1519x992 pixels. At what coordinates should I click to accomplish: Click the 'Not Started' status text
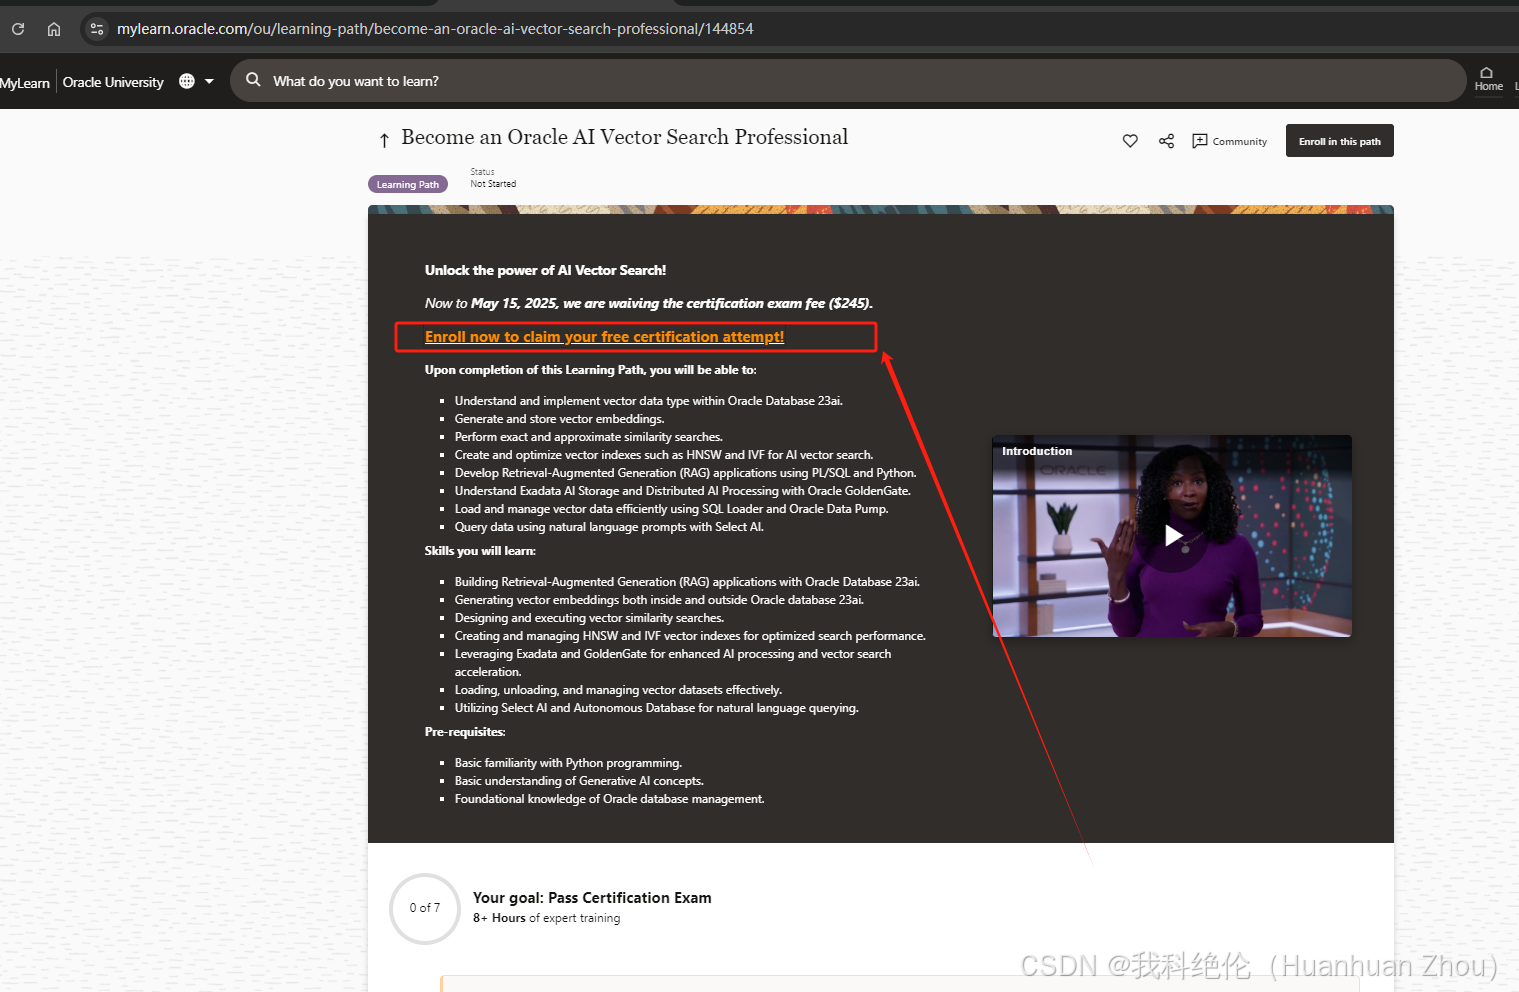[493, 184]
